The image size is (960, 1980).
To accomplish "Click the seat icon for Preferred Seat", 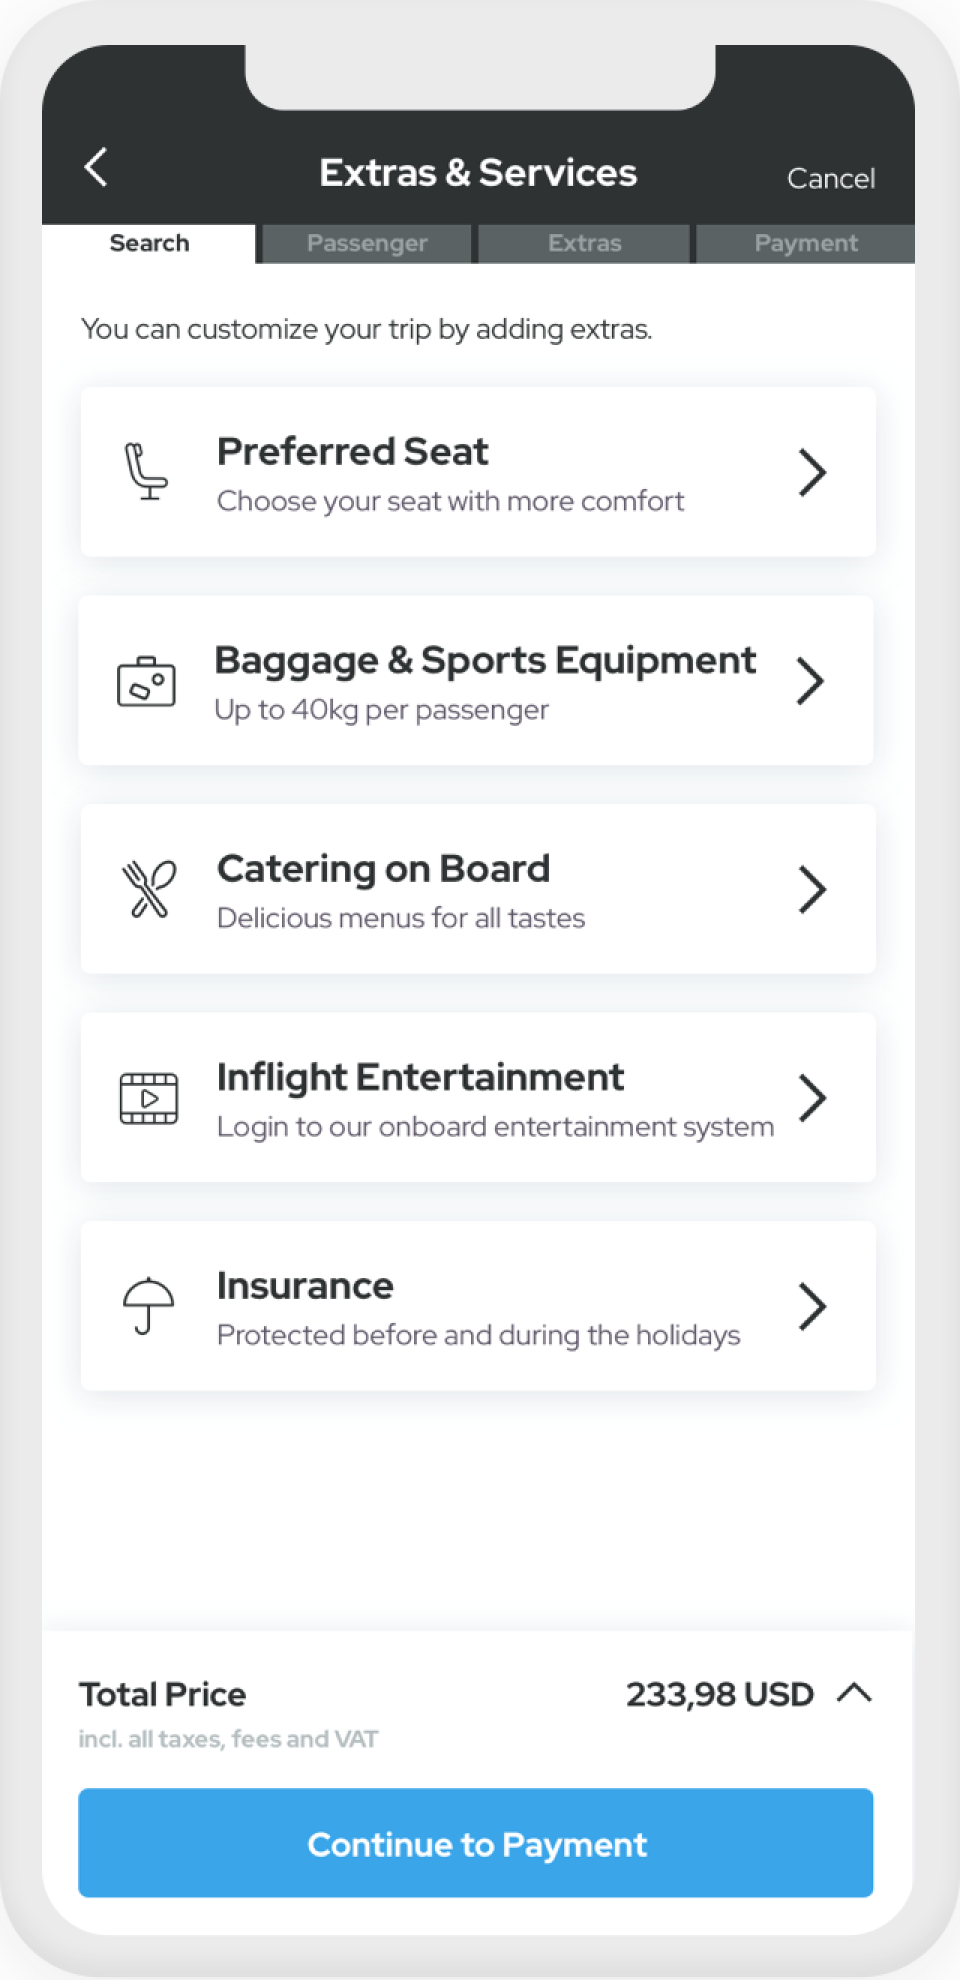I will [x=146, y=472].
